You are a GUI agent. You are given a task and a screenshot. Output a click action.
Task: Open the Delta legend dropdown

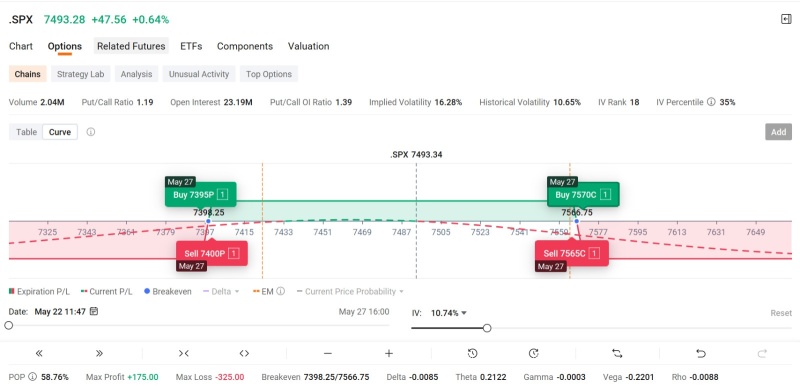221,292
